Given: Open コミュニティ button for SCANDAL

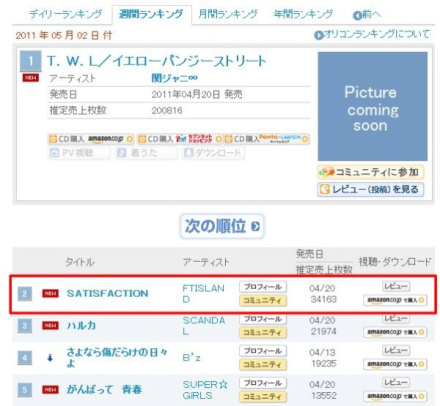Looking at the screenshot, I should pyautogui.click(x=263, y=332).
